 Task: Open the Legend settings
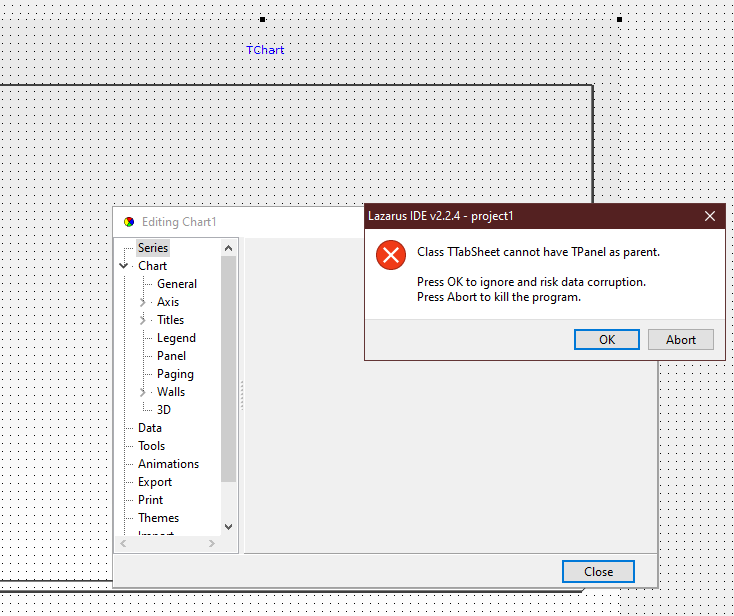tap(176, 338)
